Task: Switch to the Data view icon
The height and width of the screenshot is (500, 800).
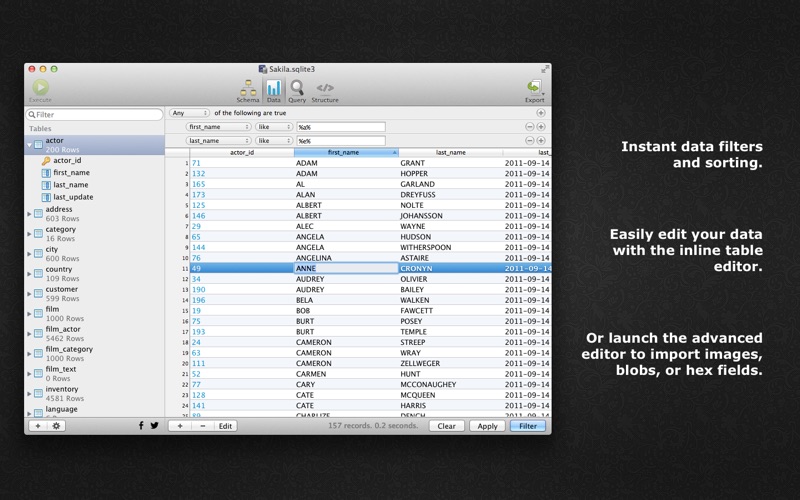Action: click(274, 88)
